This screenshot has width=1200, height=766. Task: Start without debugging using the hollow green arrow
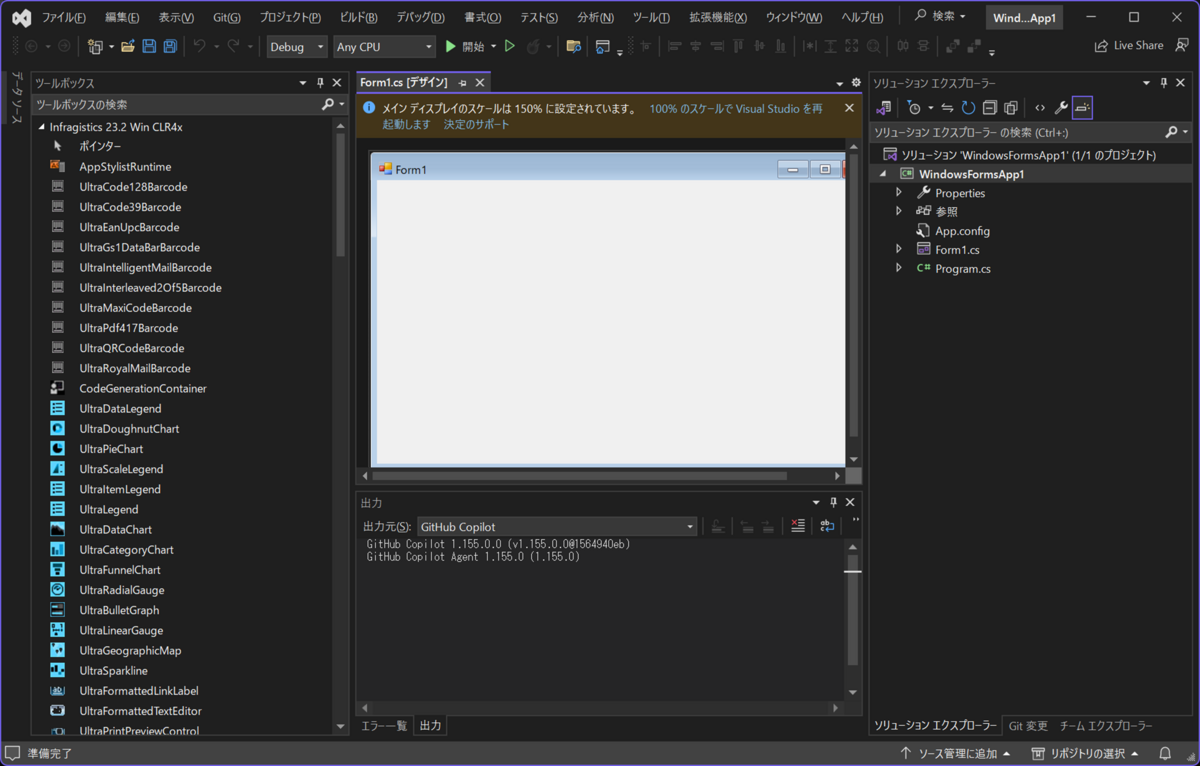click(510, 46)
